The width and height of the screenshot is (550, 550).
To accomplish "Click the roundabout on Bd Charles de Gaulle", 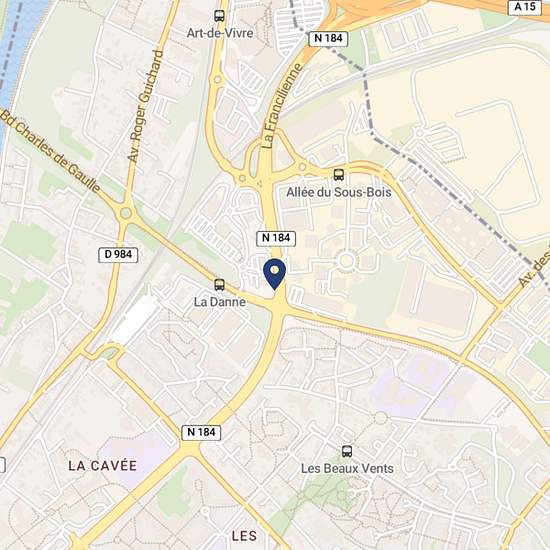I will [126, 213].
